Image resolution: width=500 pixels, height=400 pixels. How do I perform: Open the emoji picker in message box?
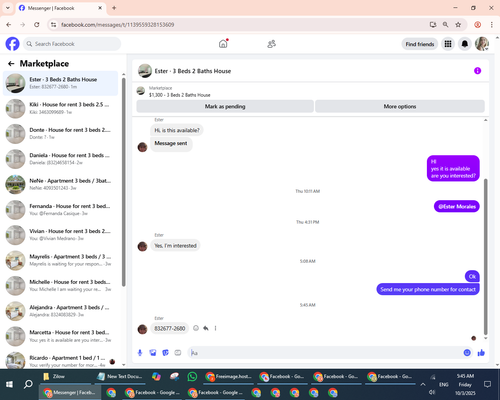click(x=467, y=353)
